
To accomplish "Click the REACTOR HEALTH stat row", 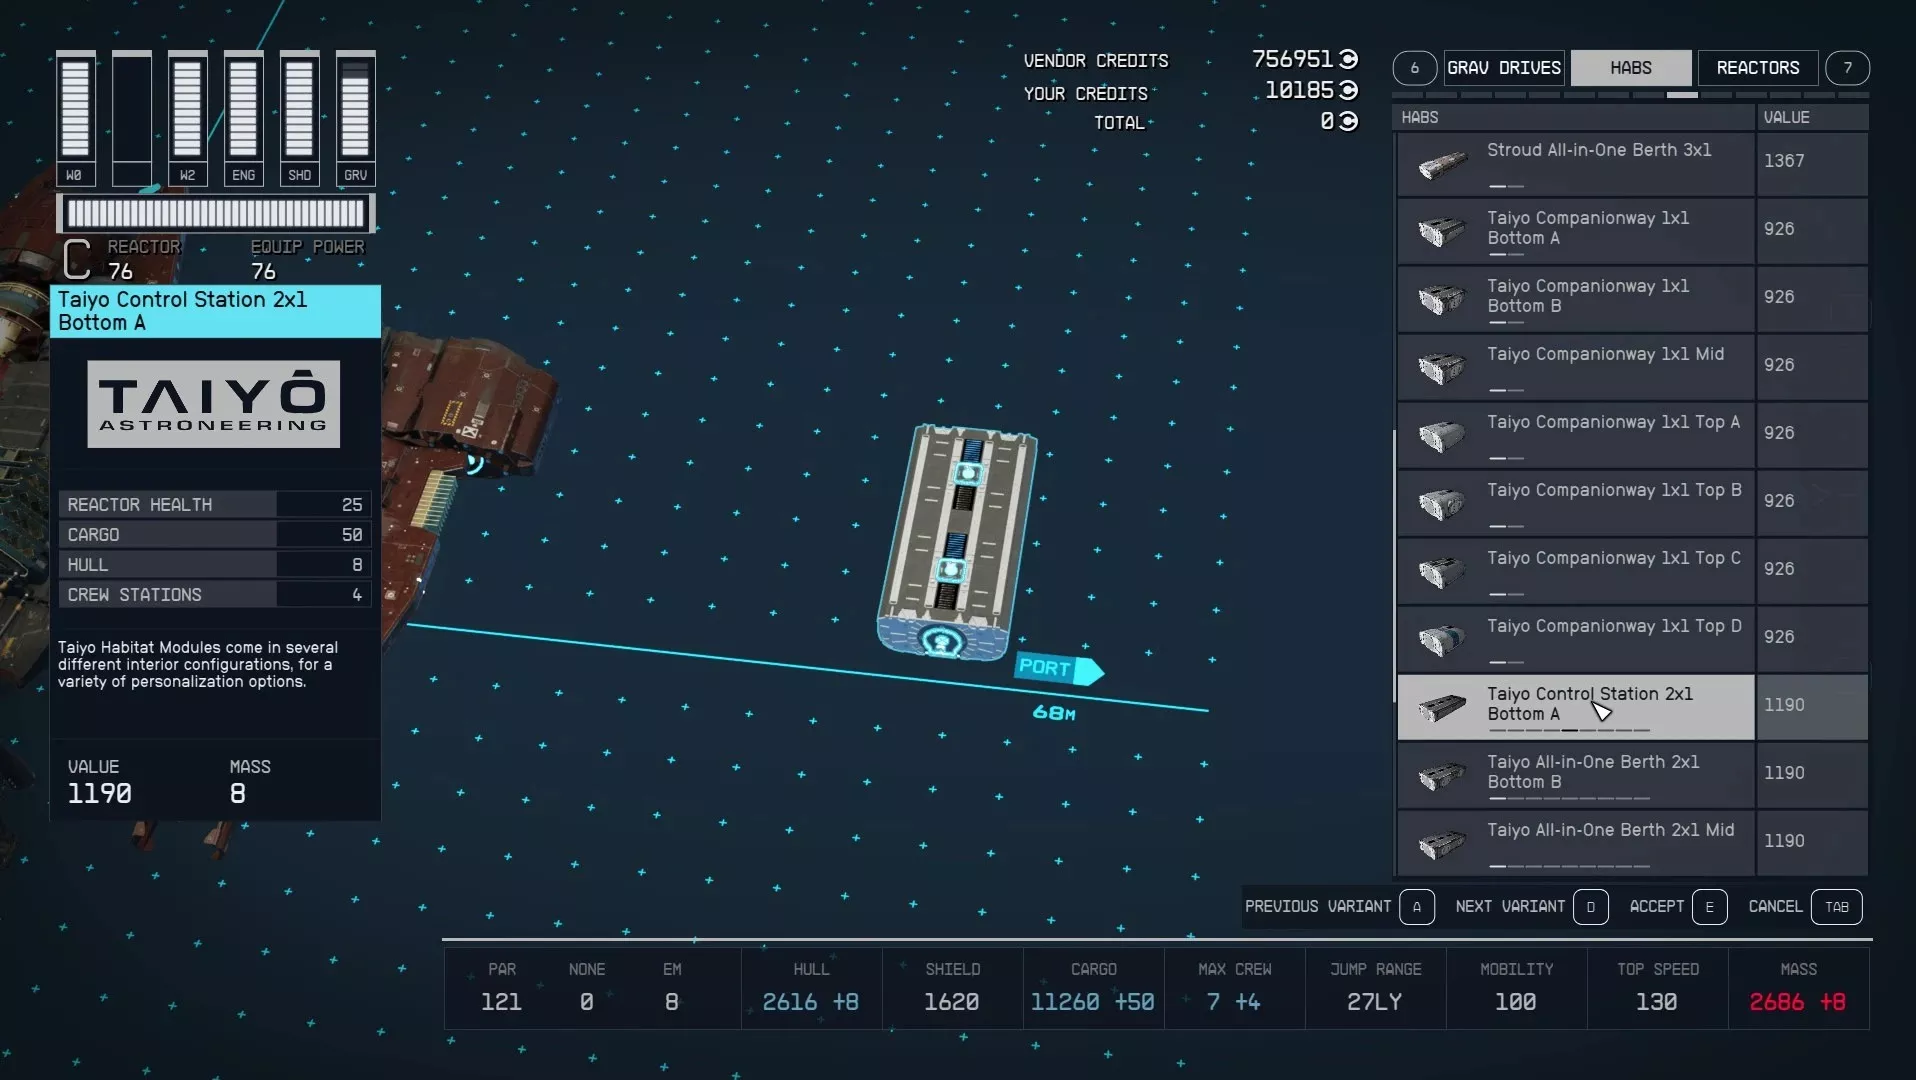I will tap(214, 505).
